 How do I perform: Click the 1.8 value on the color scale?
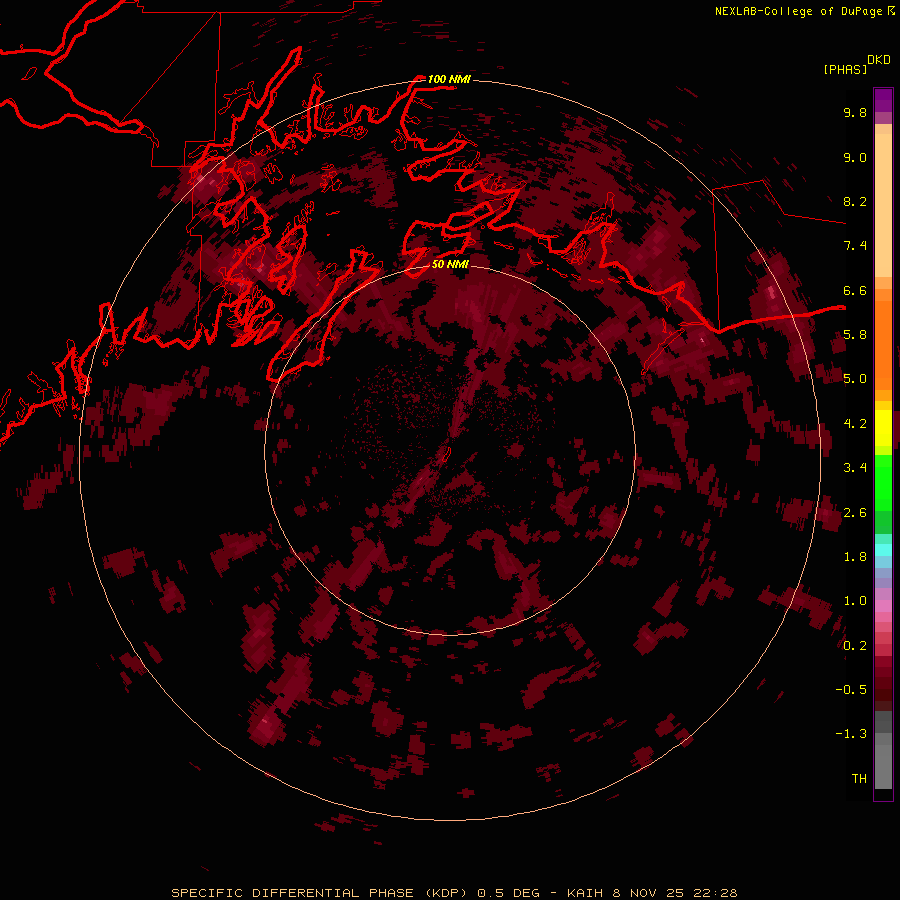click(x=855, y=557)
